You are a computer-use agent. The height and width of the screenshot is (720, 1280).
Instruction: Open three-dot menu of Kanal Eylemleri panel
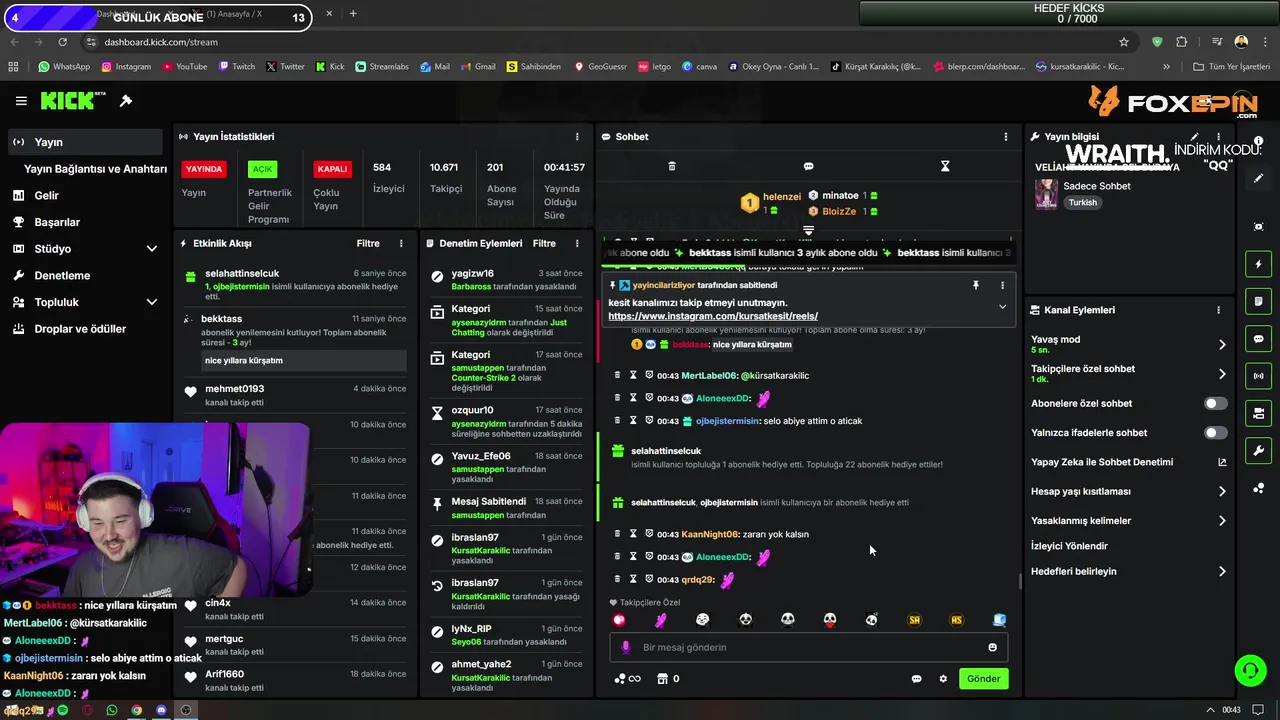pyautogui.click(x=1218, y=310)
